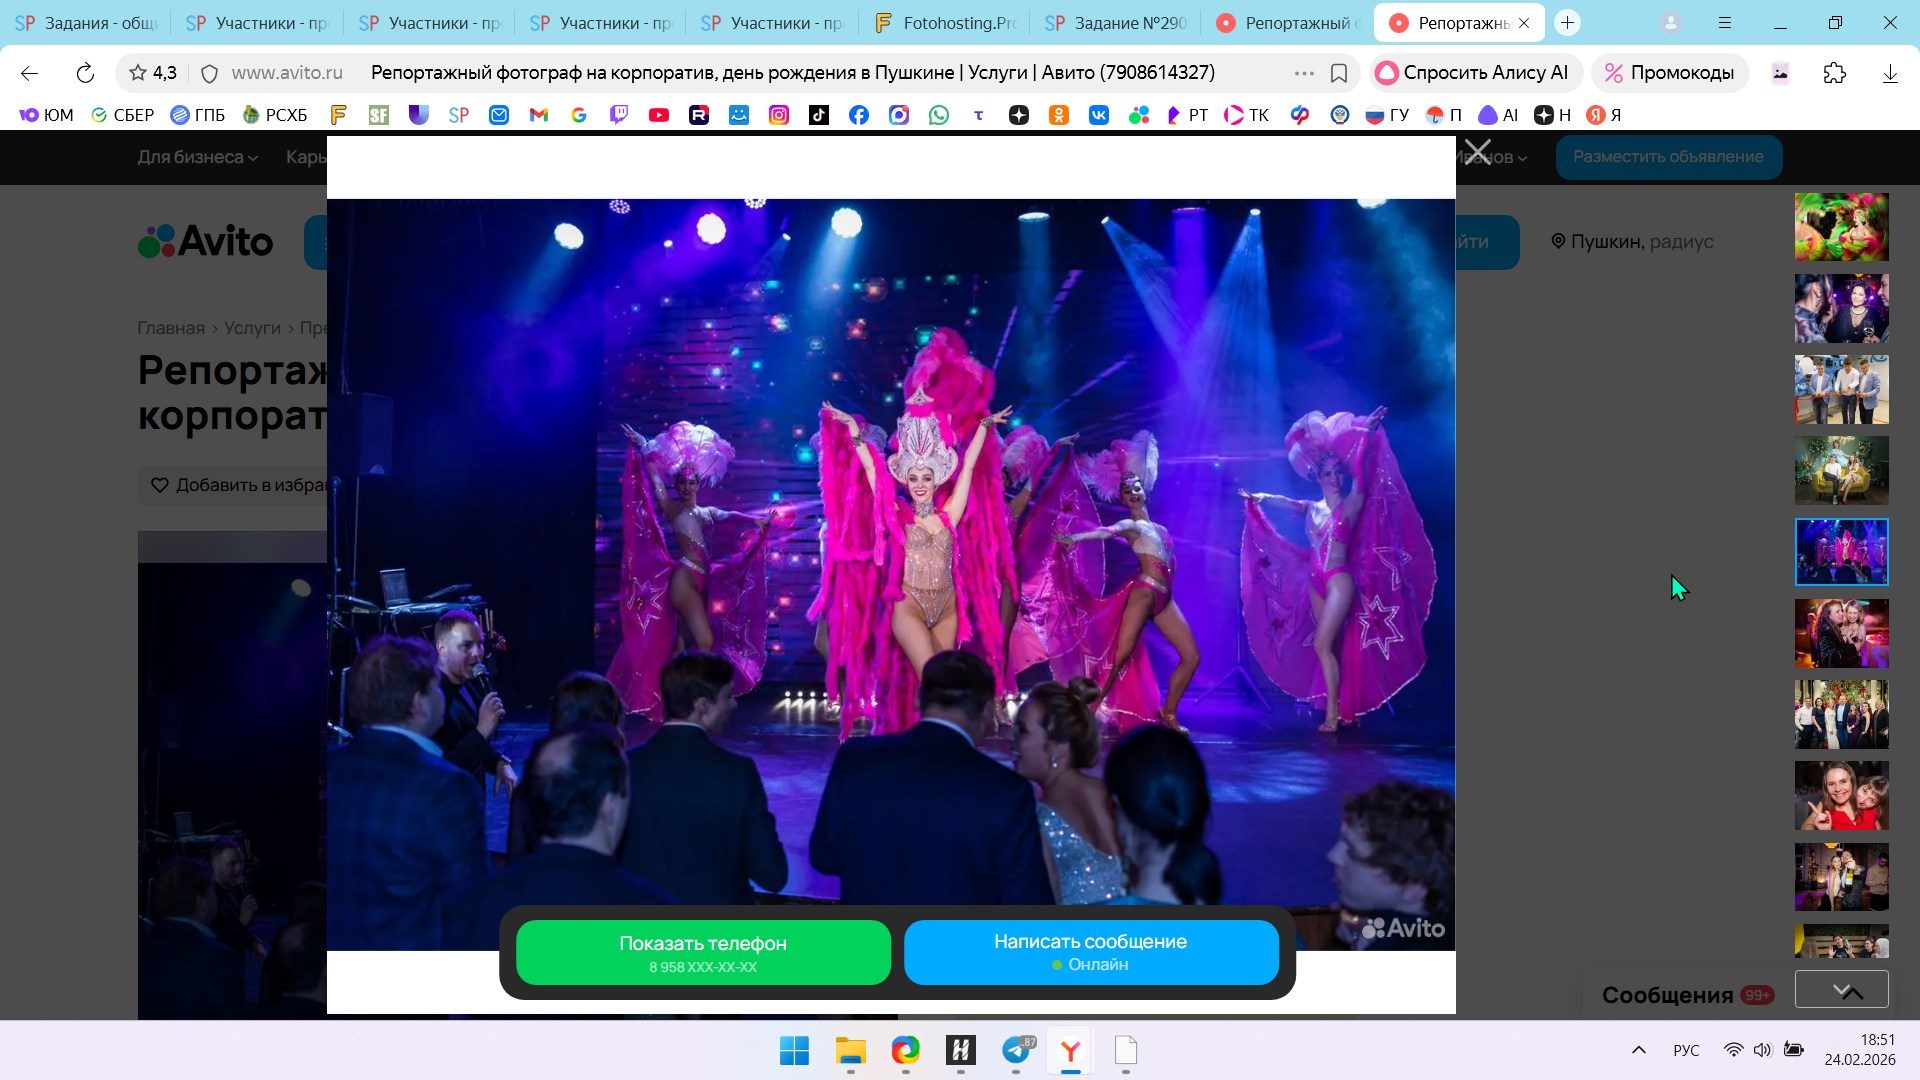Click the "Написать сообщение" button
This screenshot has width=1920, height=1080.
(1090, 952)
